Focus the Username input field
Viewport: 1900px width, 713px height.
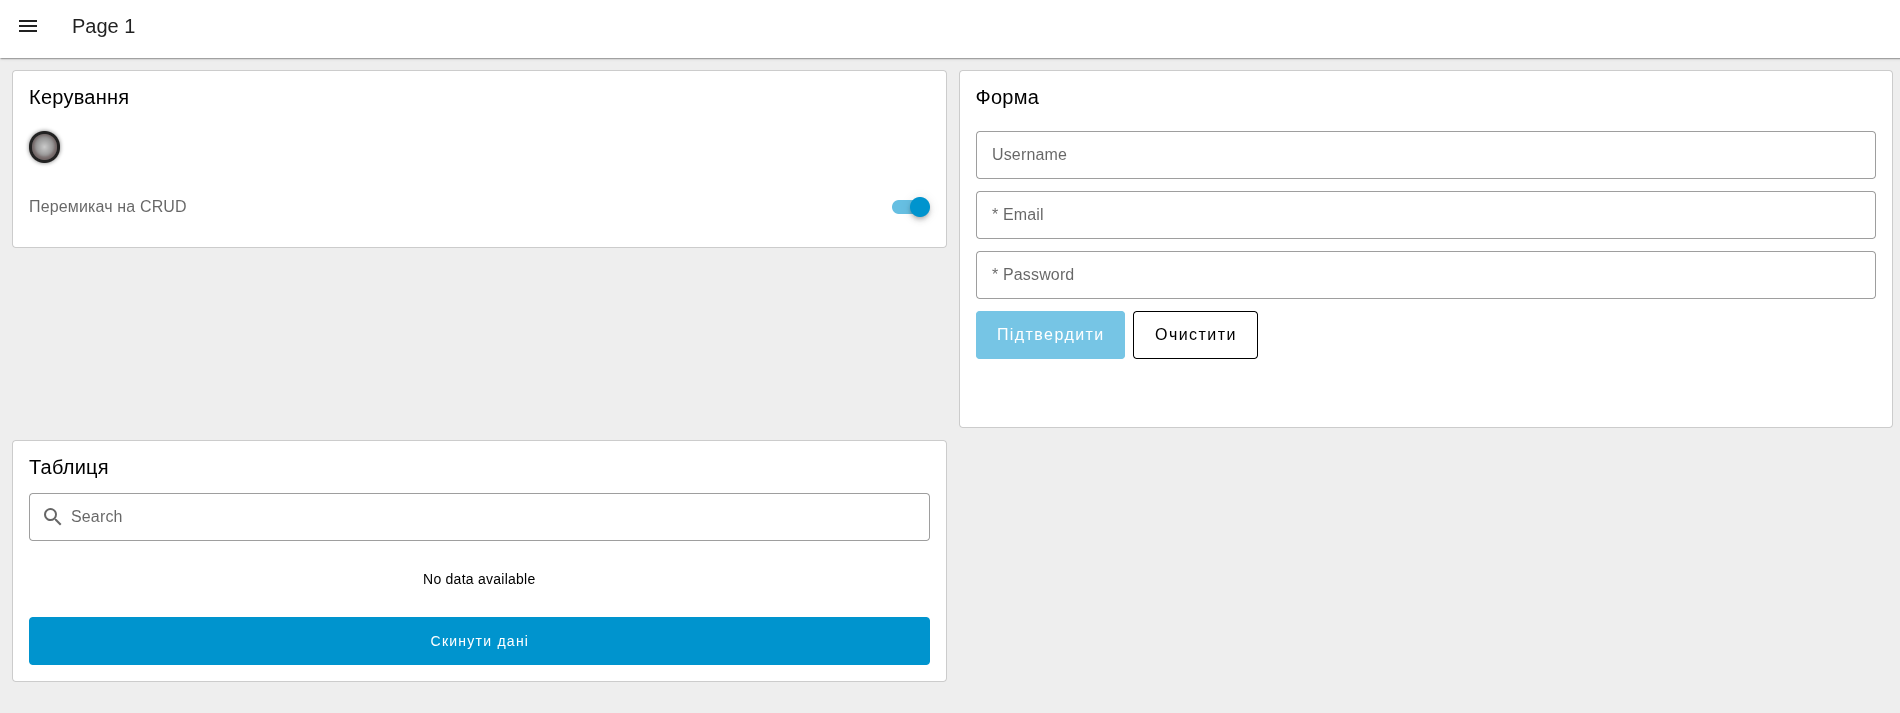(1425, 155)
